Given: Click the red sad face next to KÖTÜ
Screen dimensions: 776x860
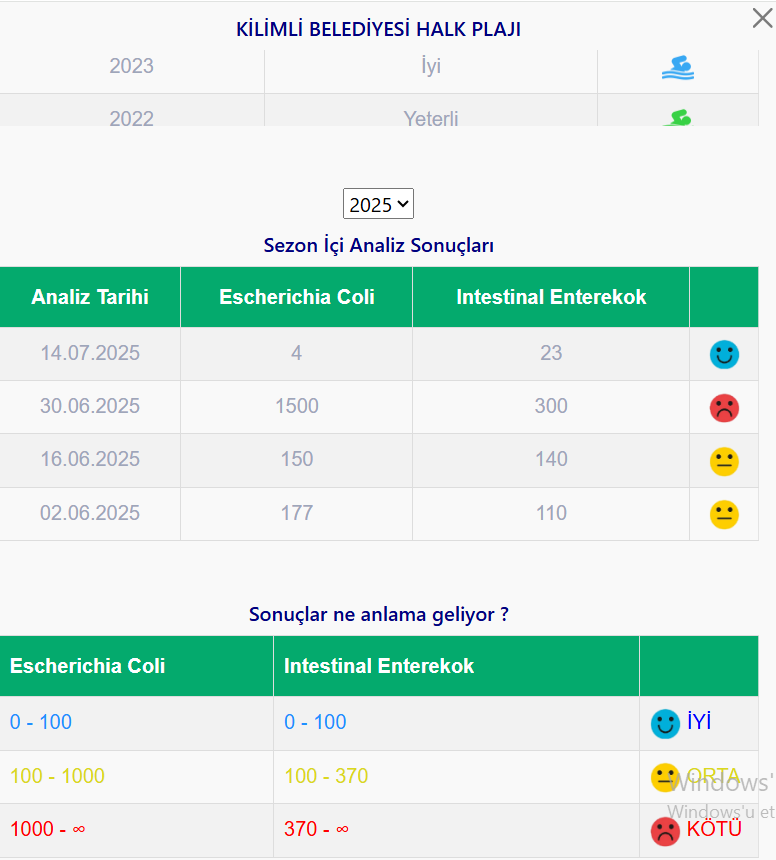Looking at the screenshot, I should [x=665, y=831].
